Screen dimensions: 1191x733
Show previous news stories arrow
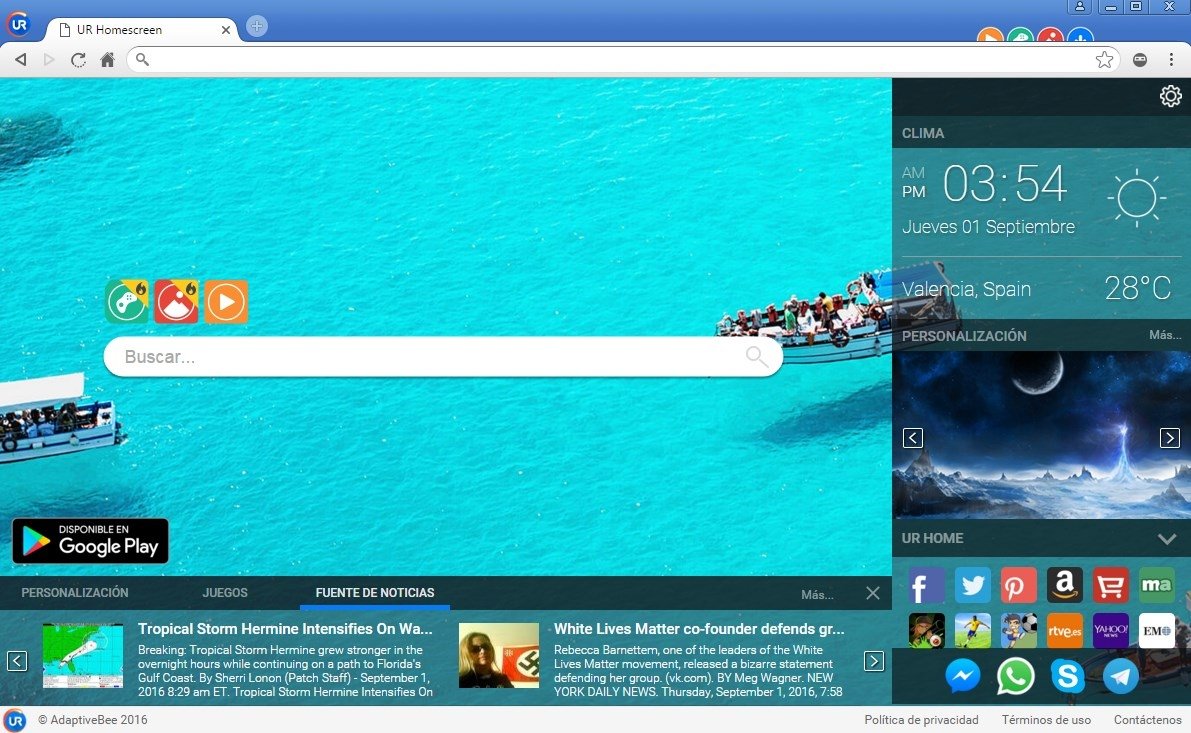click(x=17, y=661)
